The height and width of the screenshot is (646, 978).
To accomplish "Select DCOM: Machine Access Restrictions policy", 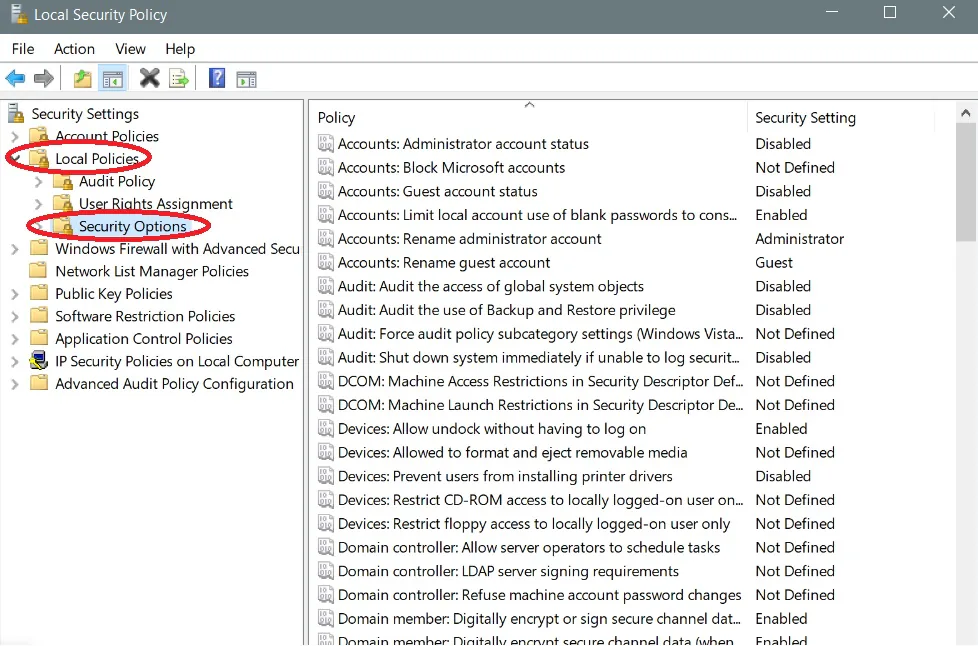I will (x=540, y=381).
